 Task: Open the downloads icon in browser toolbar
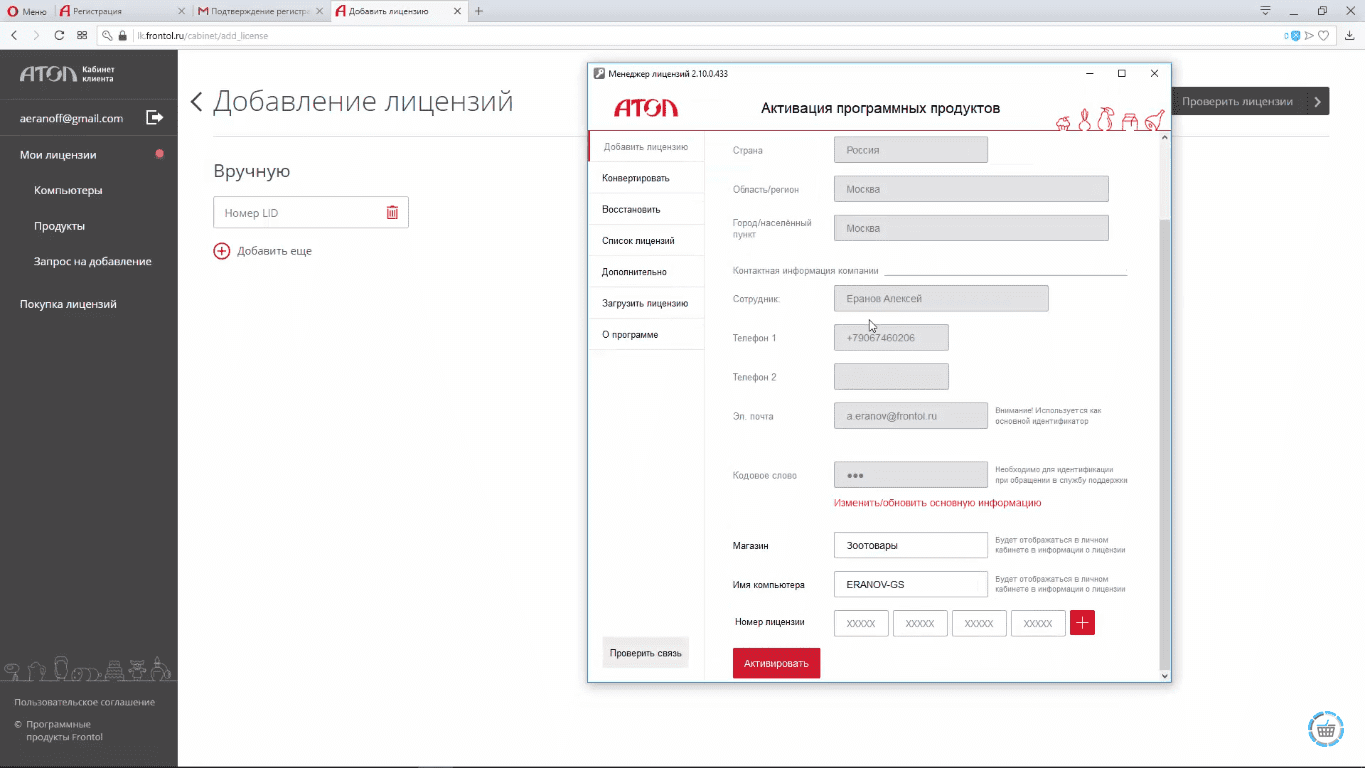1350,35
